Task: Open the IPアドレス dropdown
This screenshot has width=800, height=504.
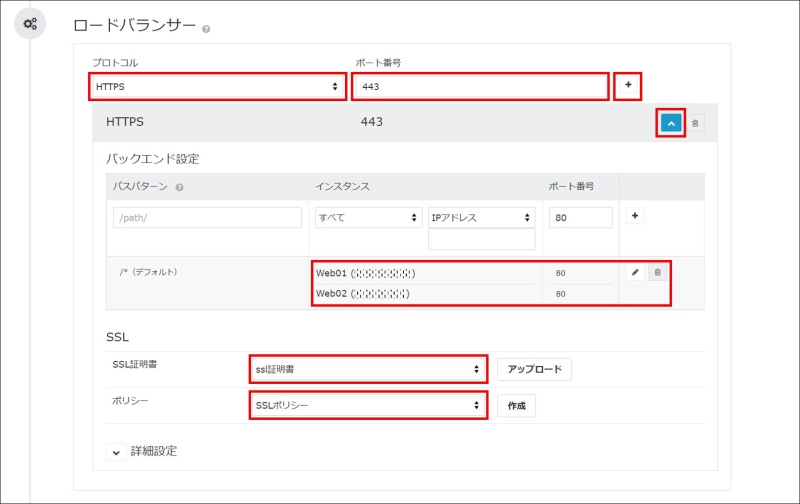Action: coord(482,217)
